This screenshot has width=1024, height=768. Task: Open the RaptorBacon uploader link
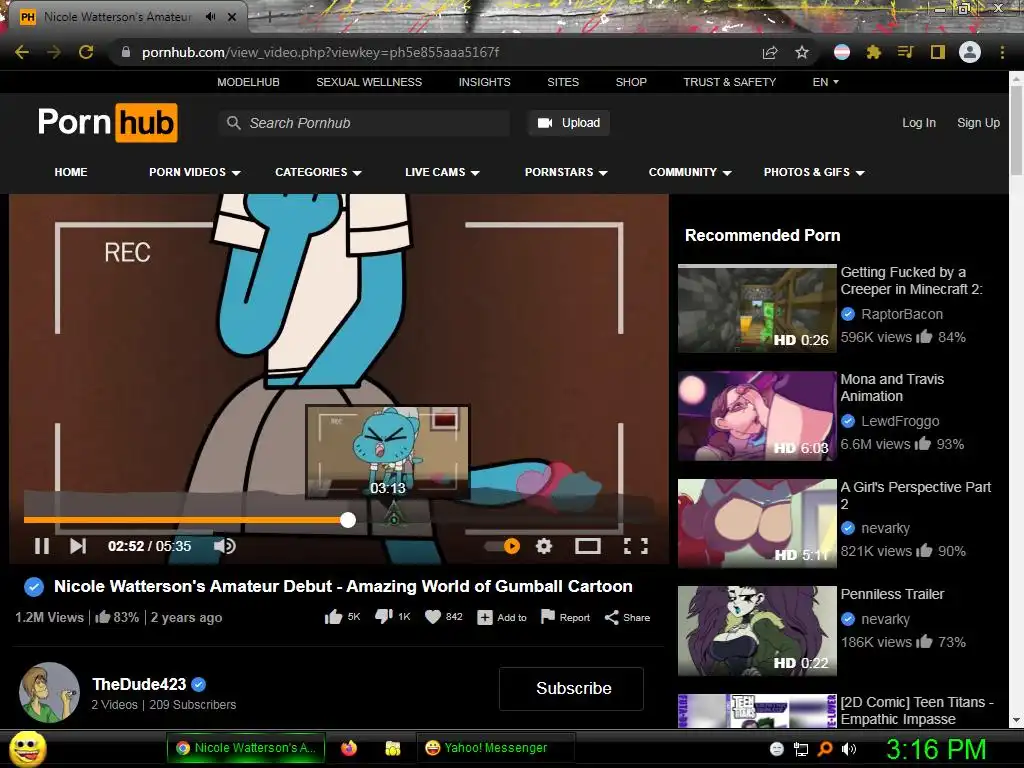(902, 314)
